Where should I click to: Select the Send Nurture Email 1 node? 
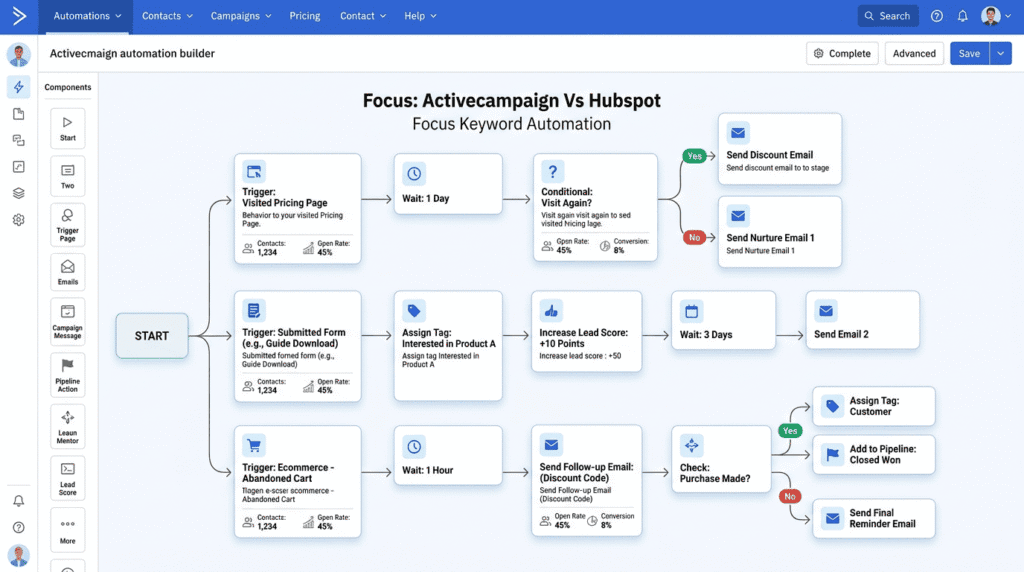coord(780,232)
